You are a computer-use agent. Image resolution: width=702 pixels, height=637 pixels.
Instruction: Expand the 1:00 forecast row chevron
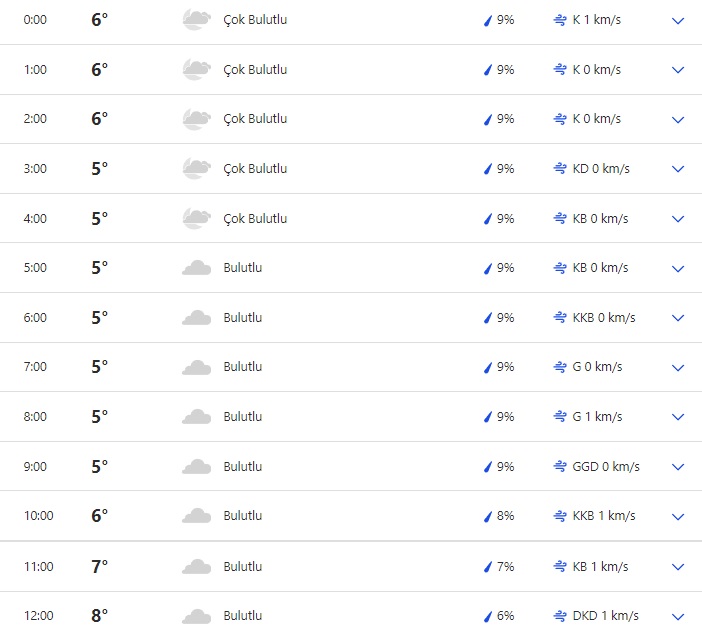[678, 70]
